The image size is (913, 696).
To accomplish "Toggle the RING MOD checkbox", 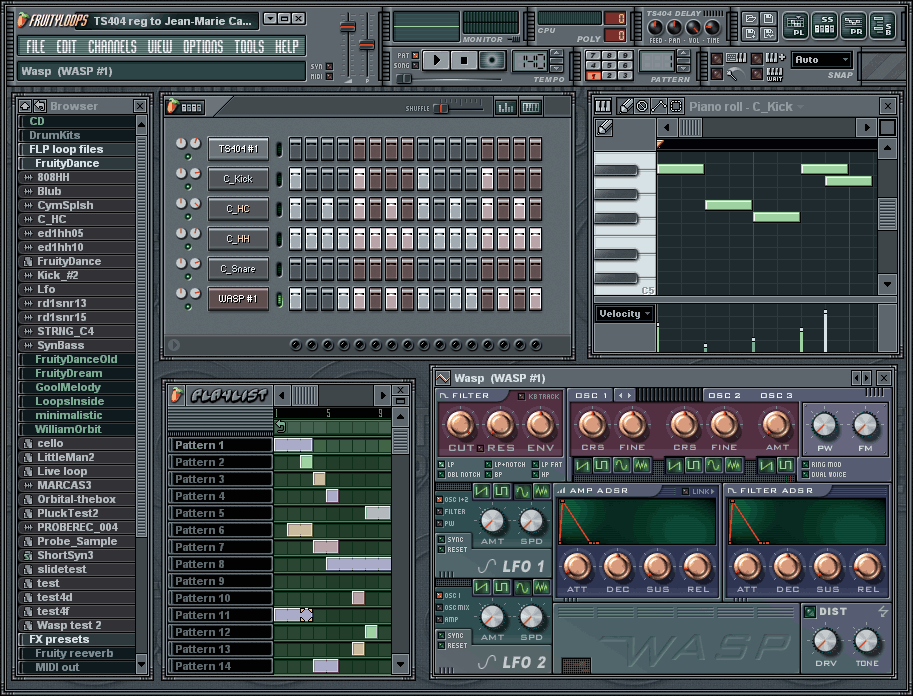I will click(x=805, y=465).
